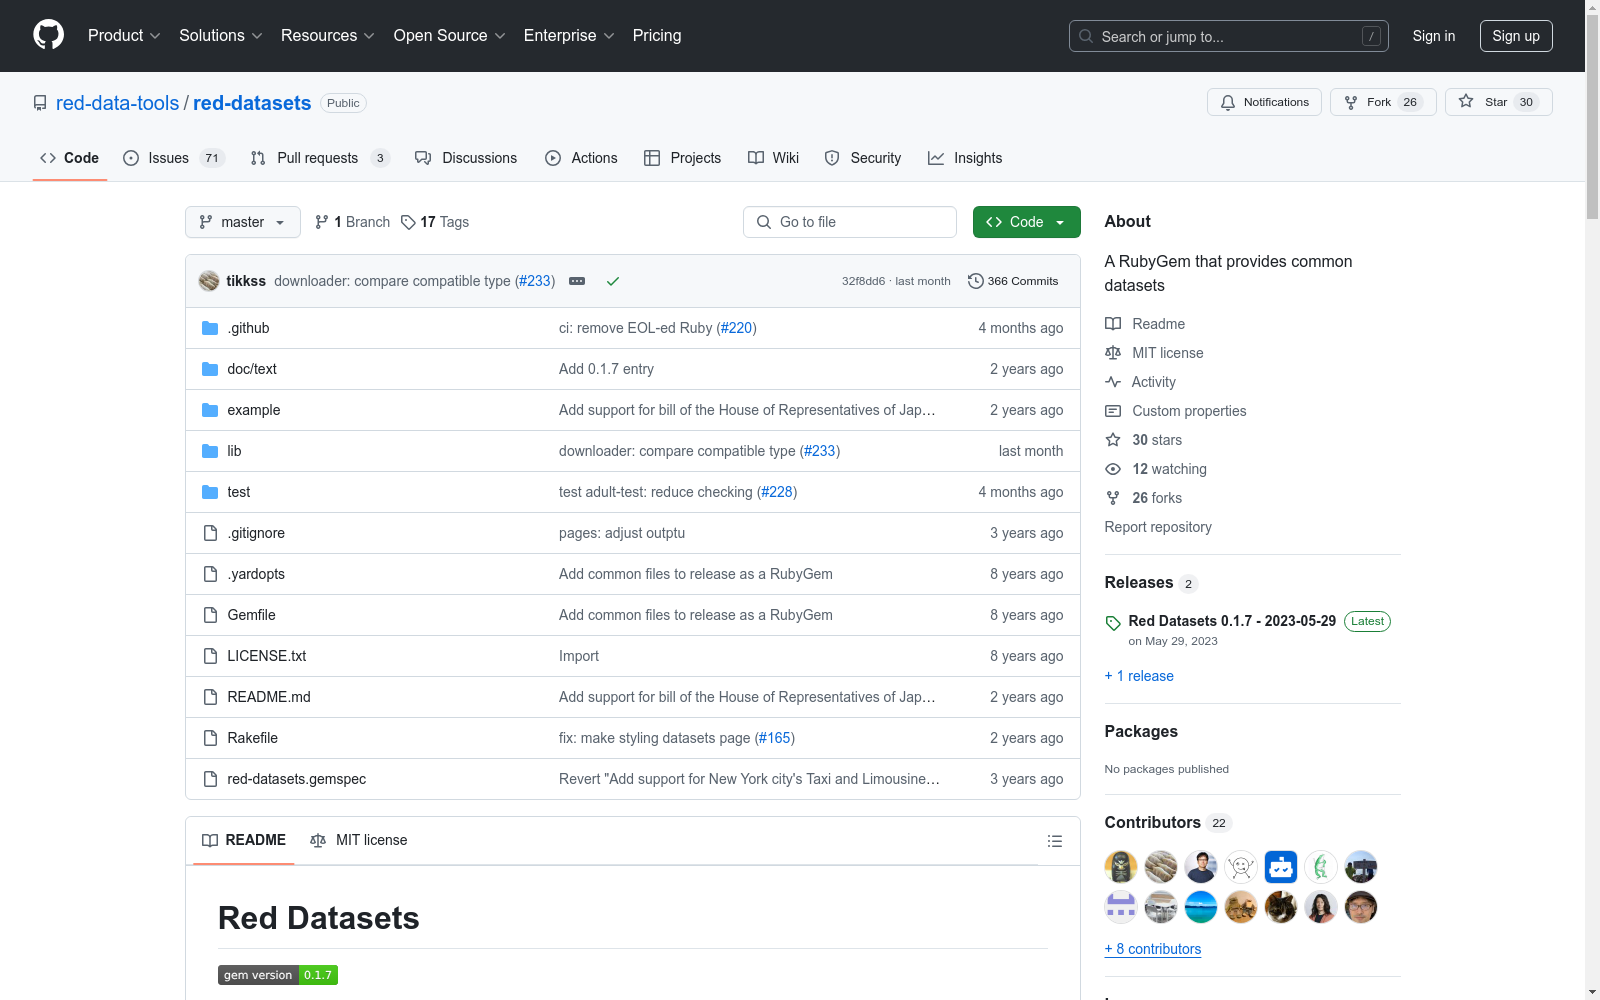Image resolution: width=1600 pixels, height=1000 pixels.
Task: Click the notifications bell icon
Action: (x=1228, y=102)
